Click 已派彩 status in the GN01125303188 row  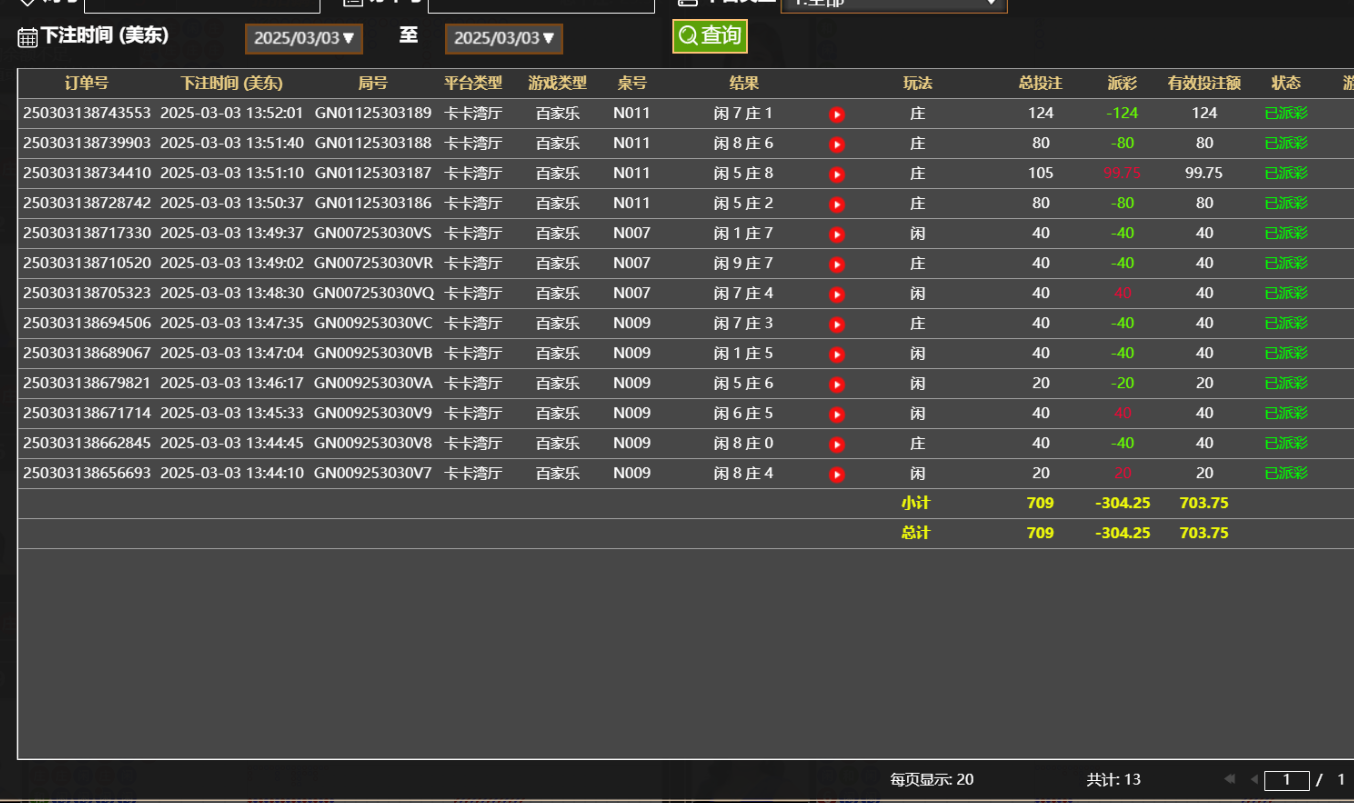click(1286, 143)
